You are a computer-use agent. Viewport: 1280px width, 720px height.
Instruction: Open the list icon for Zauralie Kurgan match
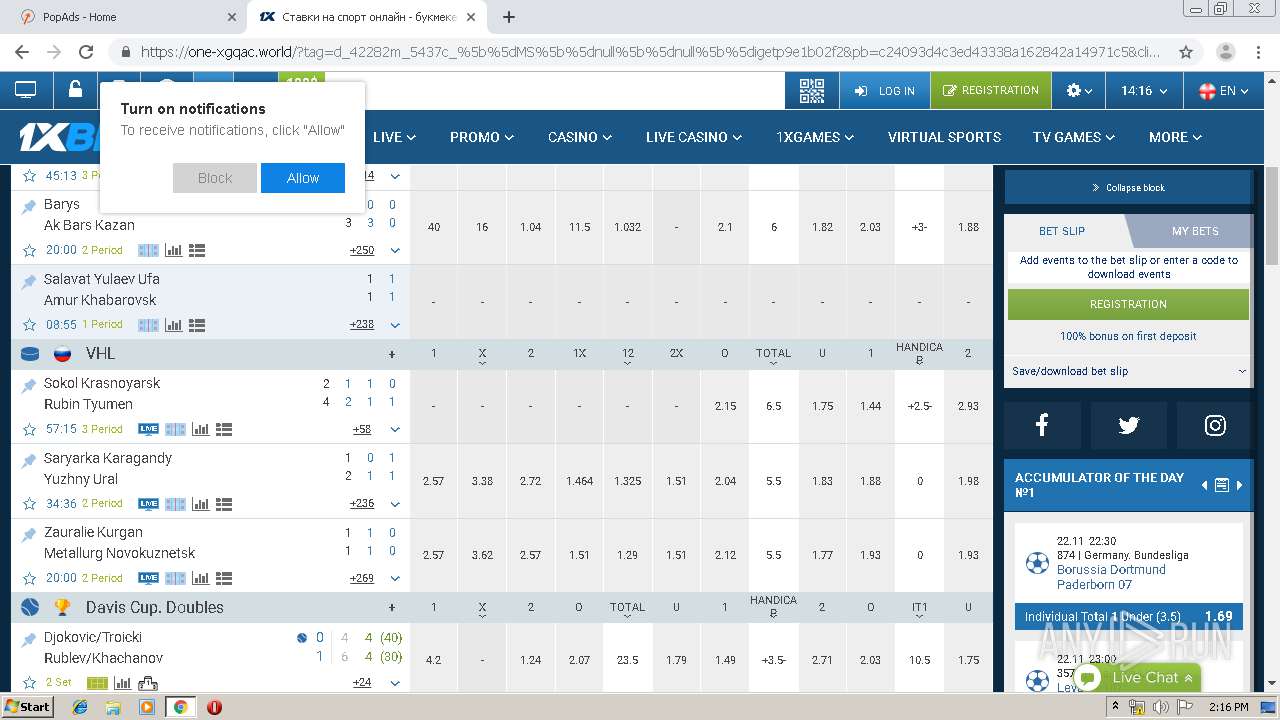224,578
